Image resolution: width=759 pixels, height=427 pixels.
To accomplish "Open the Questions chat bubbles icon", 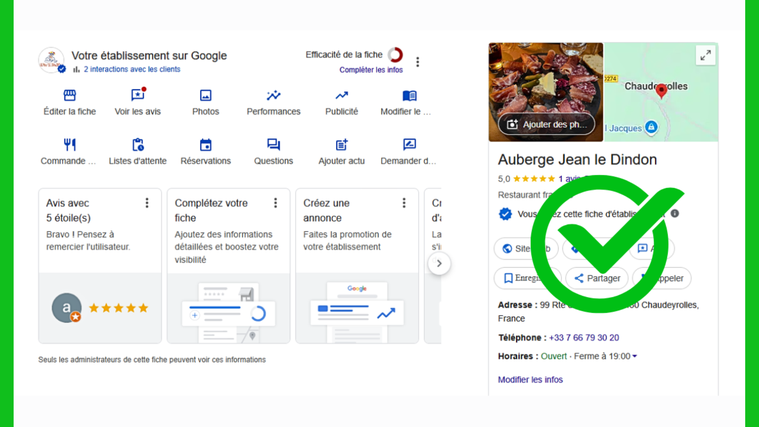I will pyautogui.click(x=273, y=144).
